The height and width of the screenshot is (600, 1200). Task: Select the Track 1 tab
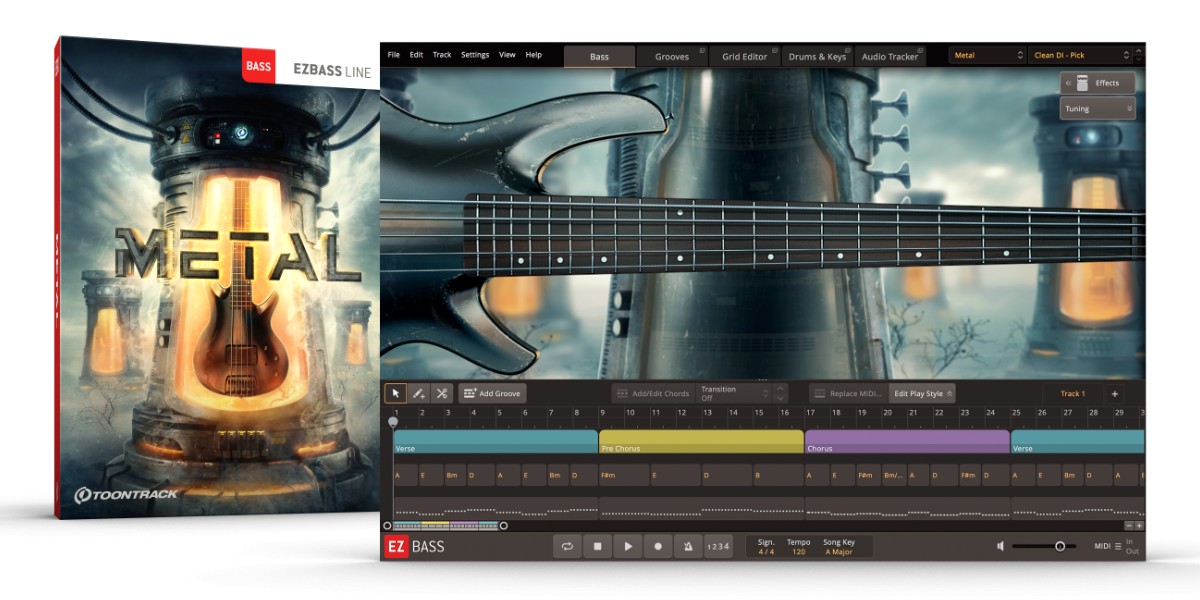coord(1072,394)
